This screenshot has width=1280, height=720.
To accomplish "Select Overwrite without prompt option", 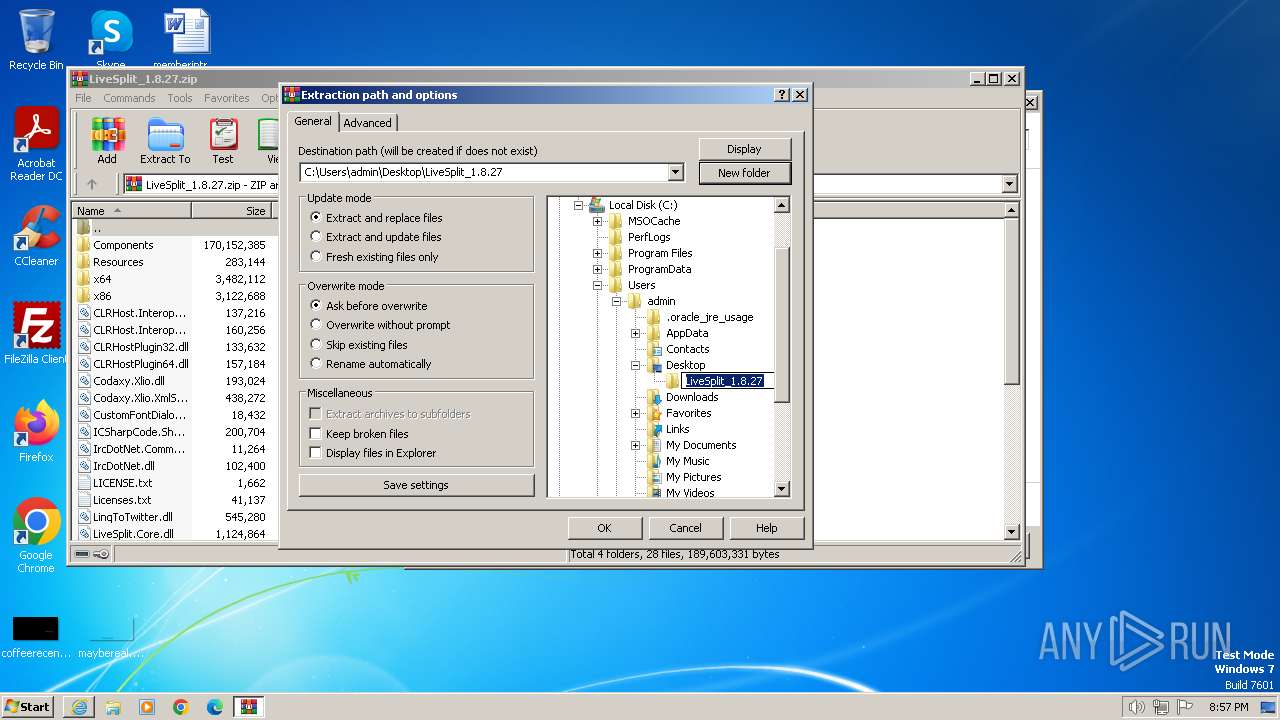I will tap(380, 325).
